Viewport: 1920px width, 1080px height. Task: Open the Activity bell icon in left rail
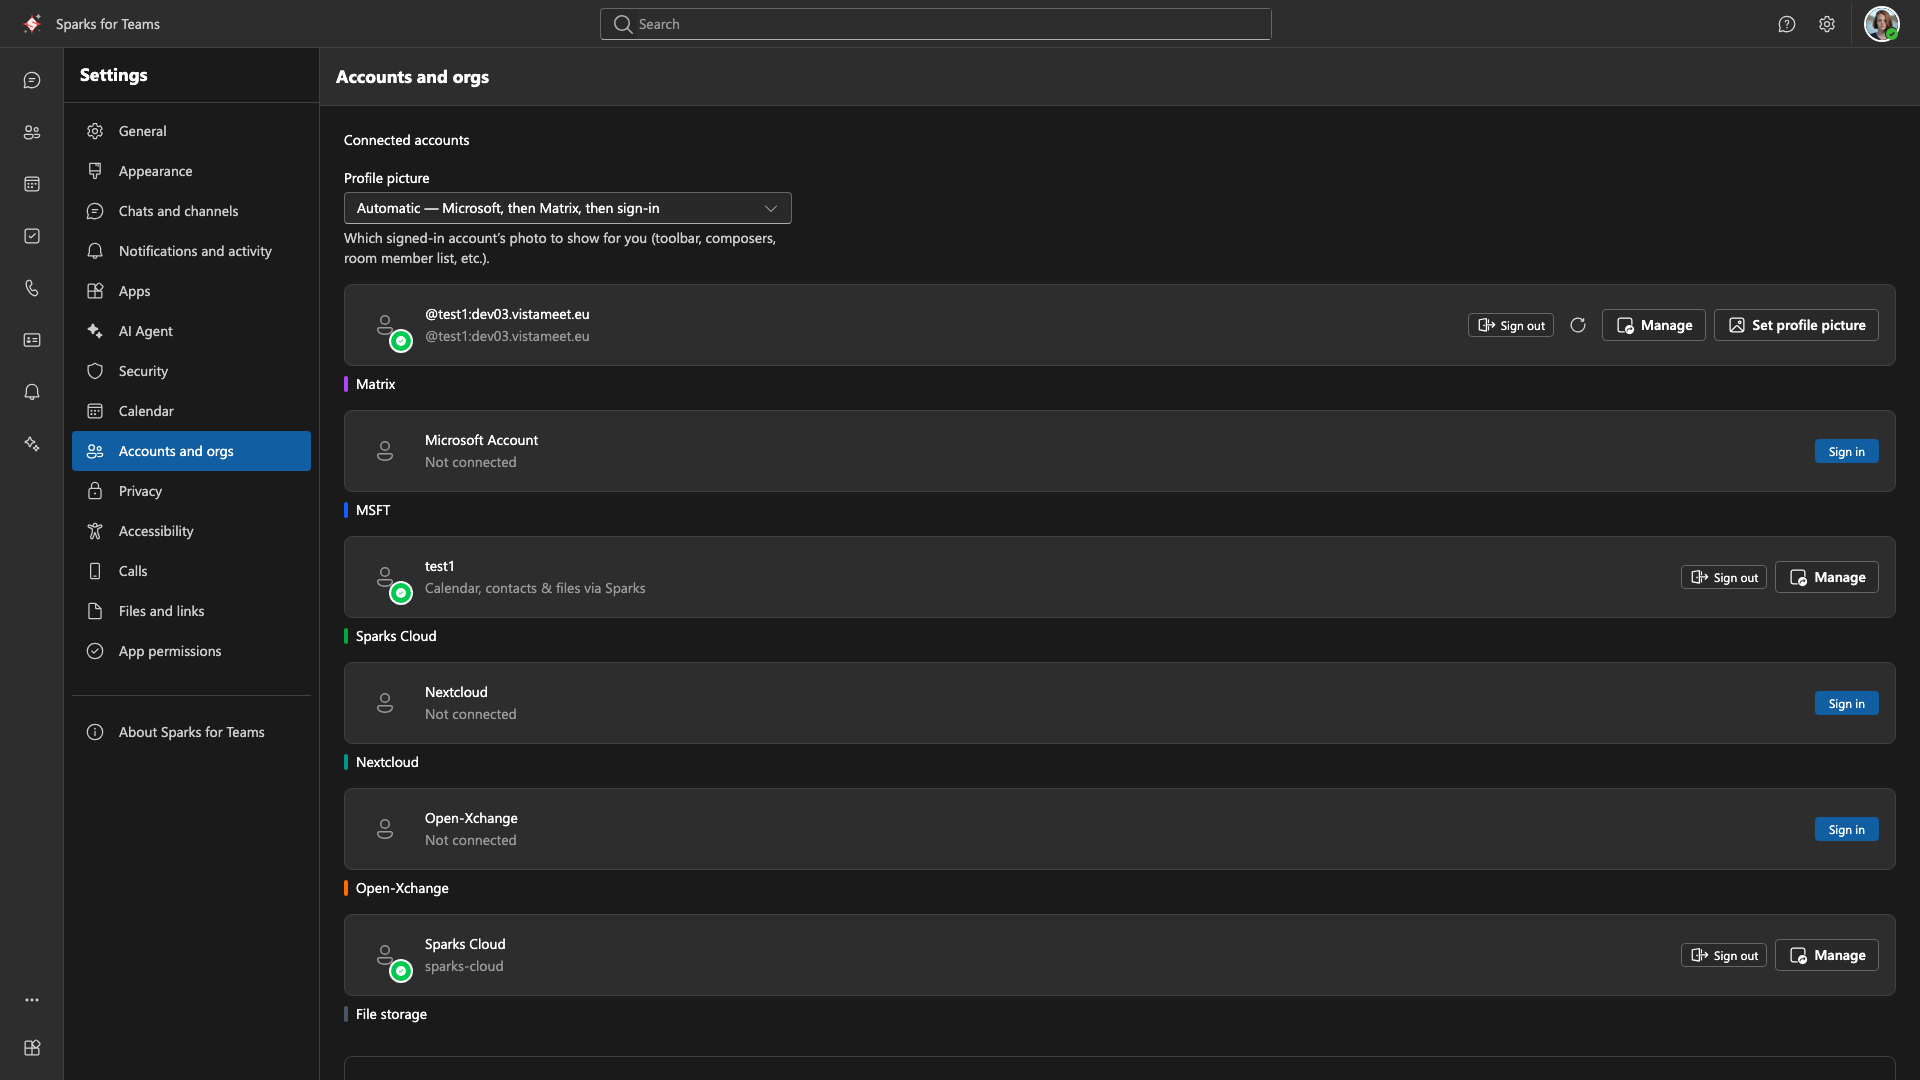pos(32,392)
